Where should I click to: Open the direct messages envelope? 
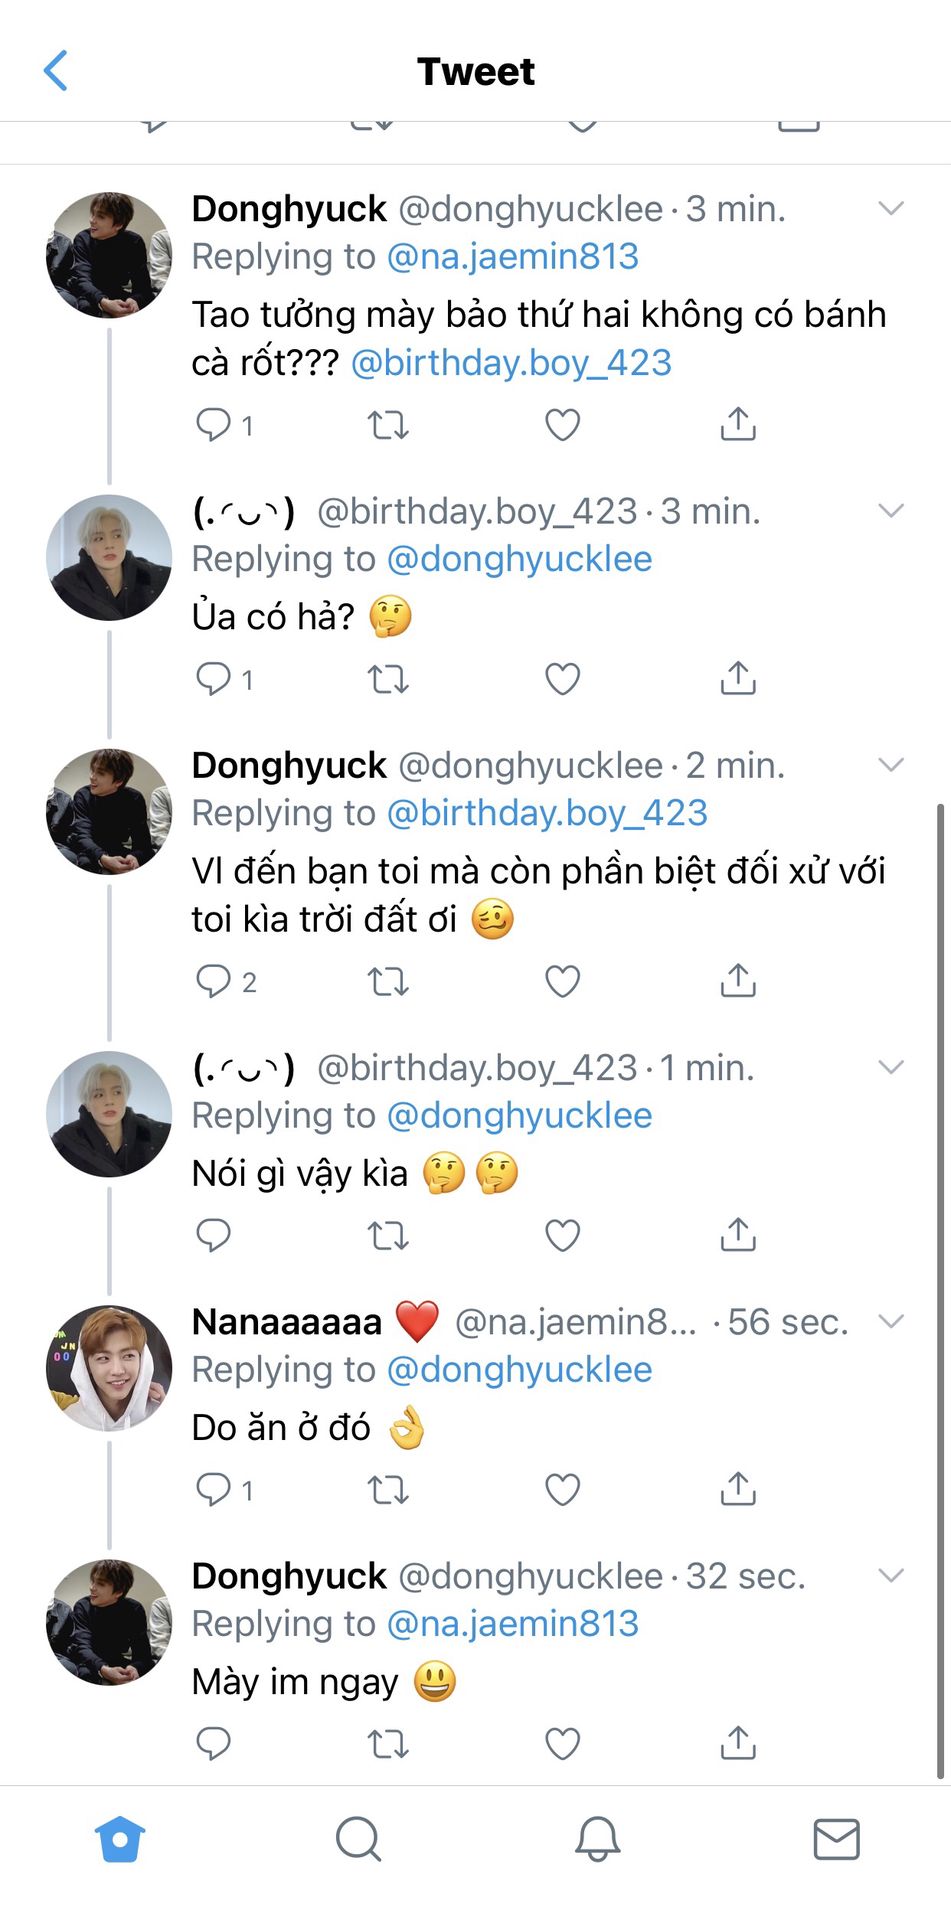pyautogui.click(x=836, y=1839)
